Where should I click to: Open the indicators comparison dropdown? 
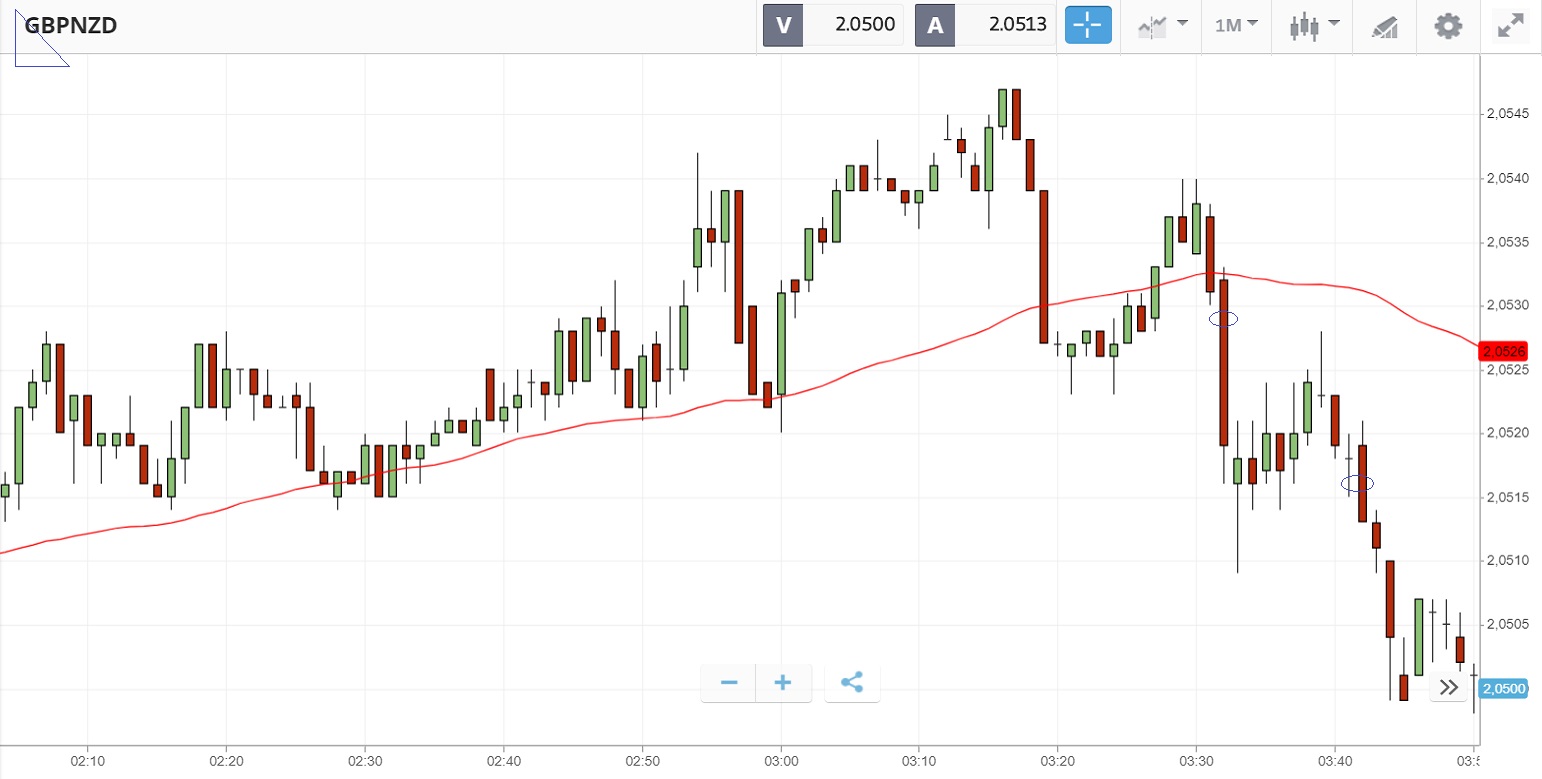click(x=1163, y=25)
